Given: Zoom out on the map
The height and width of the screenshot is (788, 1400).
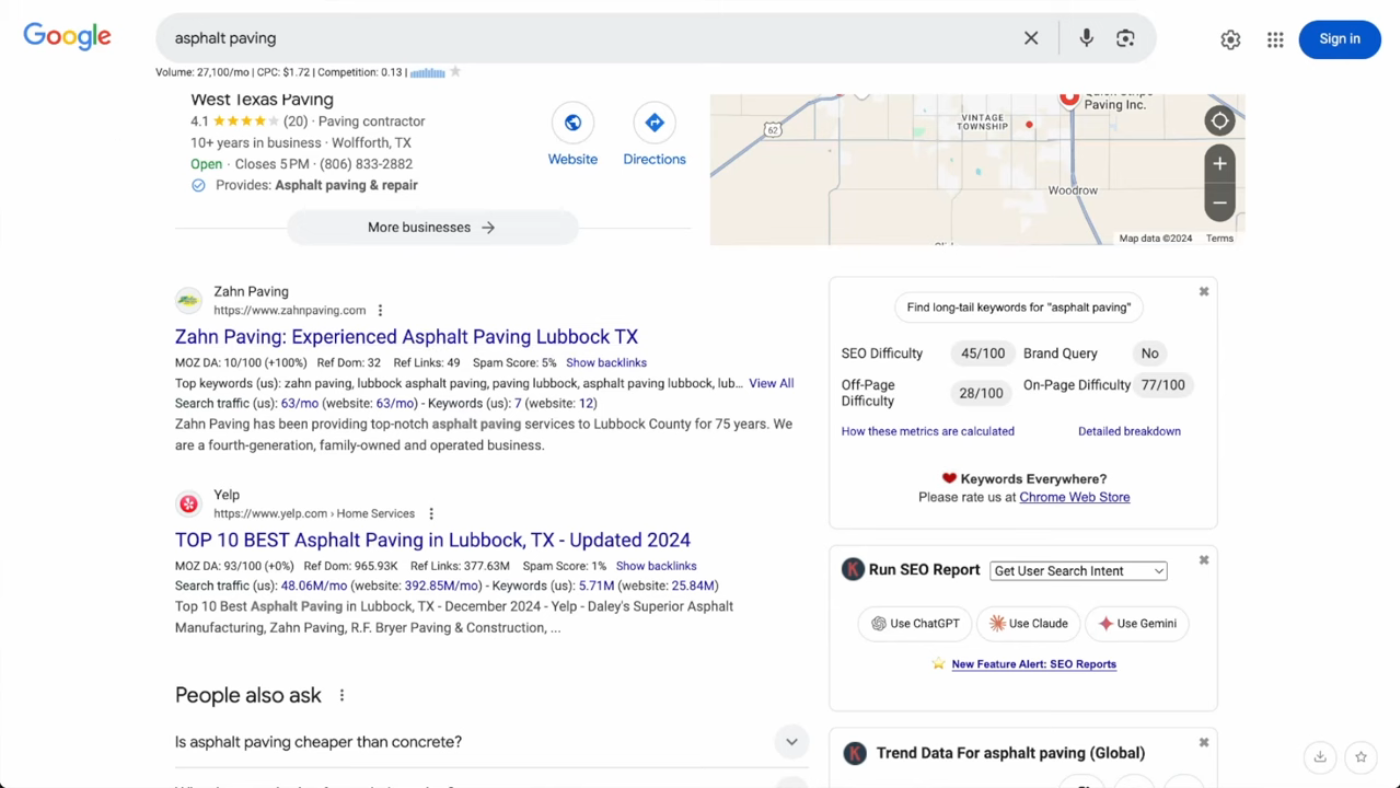Looking at the screenshot, I should [1219, 203].
